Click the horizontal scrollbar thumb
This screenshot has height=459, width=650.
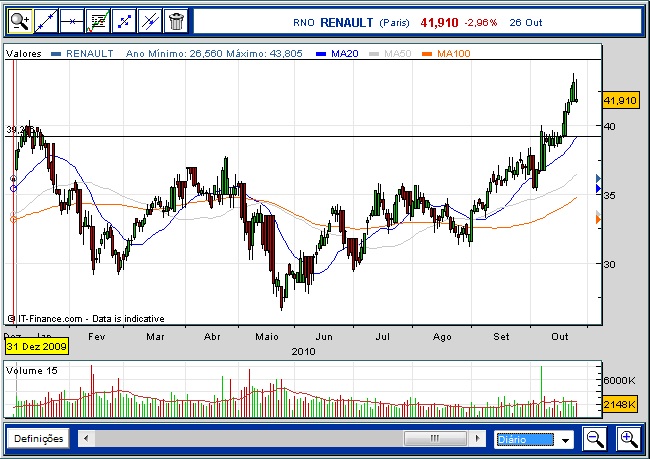coord(435,438)
